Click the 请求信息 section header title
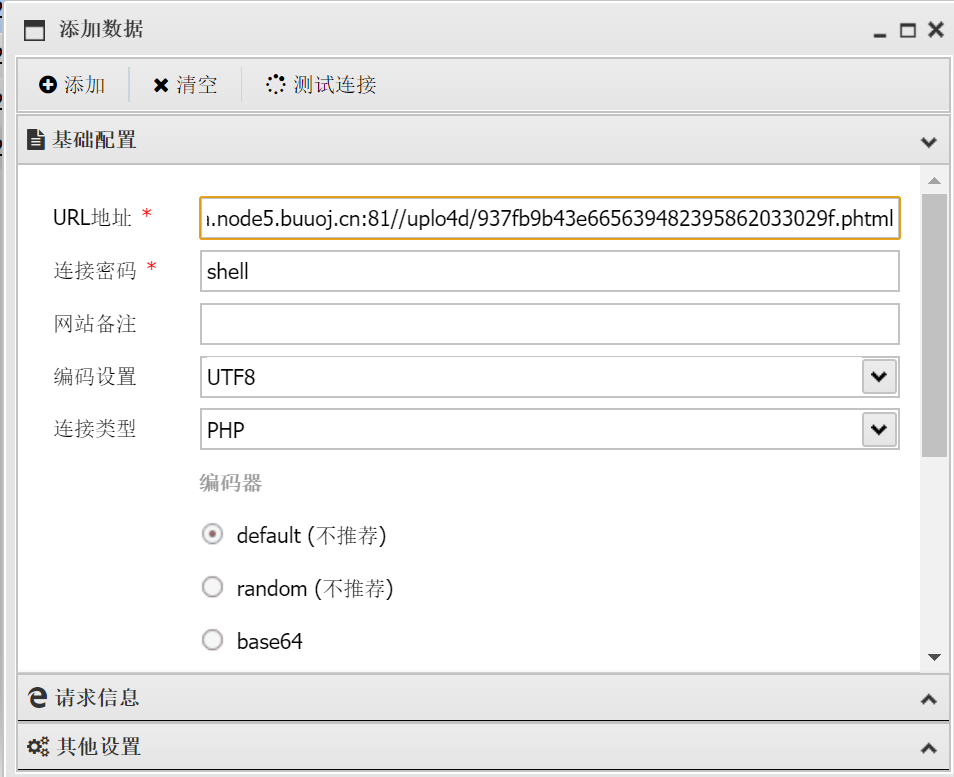This screenshot has width=954, height=777. [97, 697]
